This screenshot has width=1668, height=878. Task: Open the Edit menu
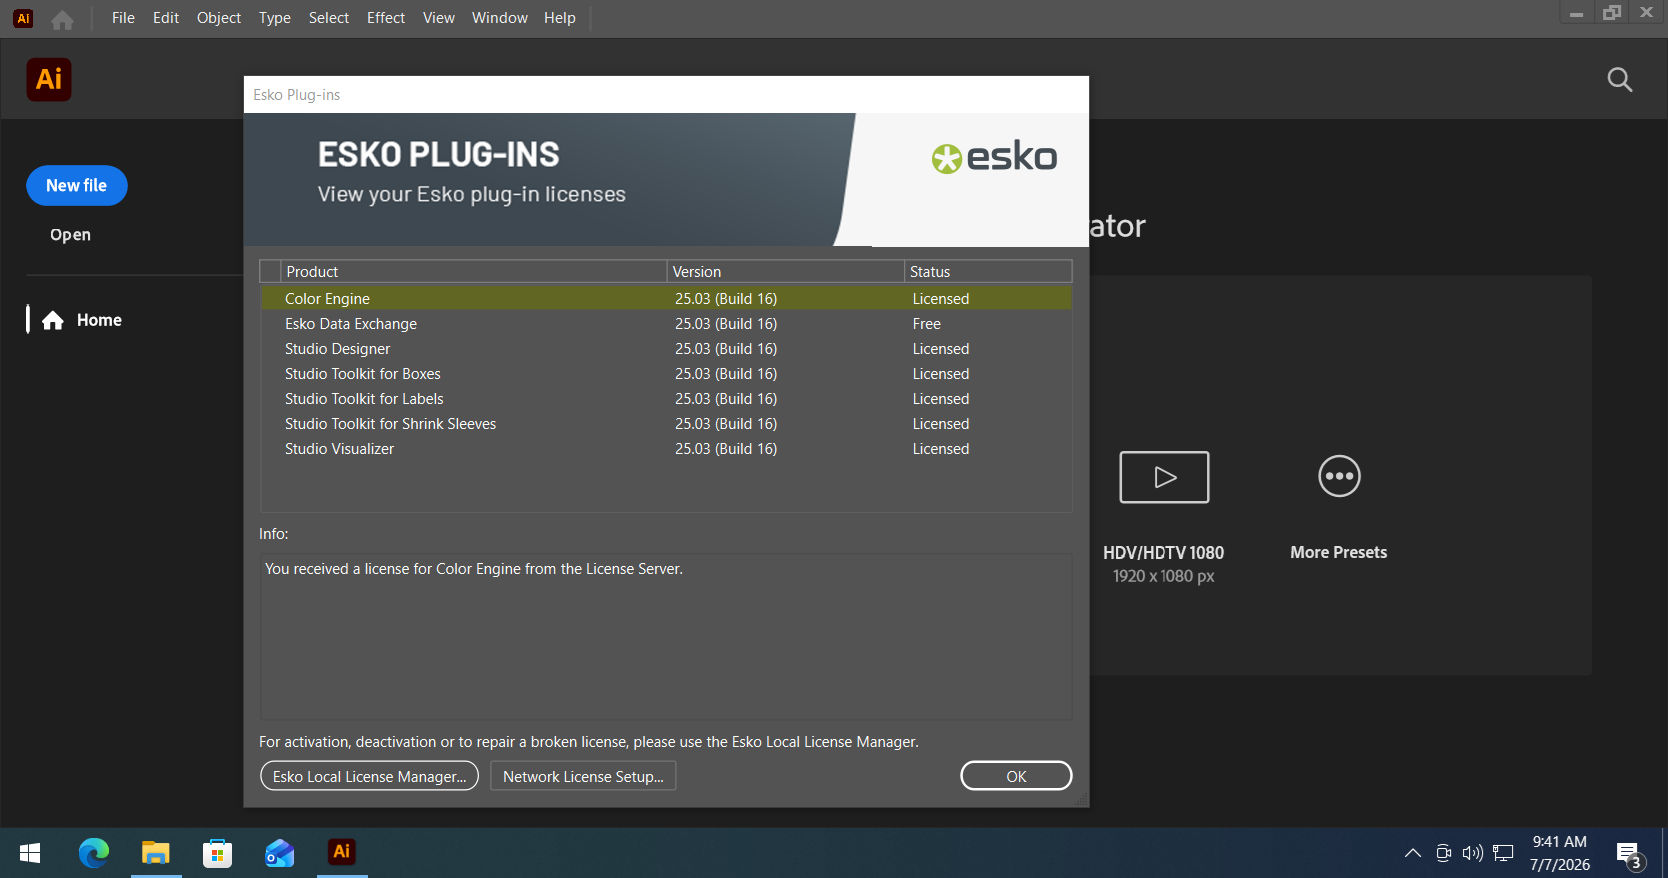click(166, 18)
